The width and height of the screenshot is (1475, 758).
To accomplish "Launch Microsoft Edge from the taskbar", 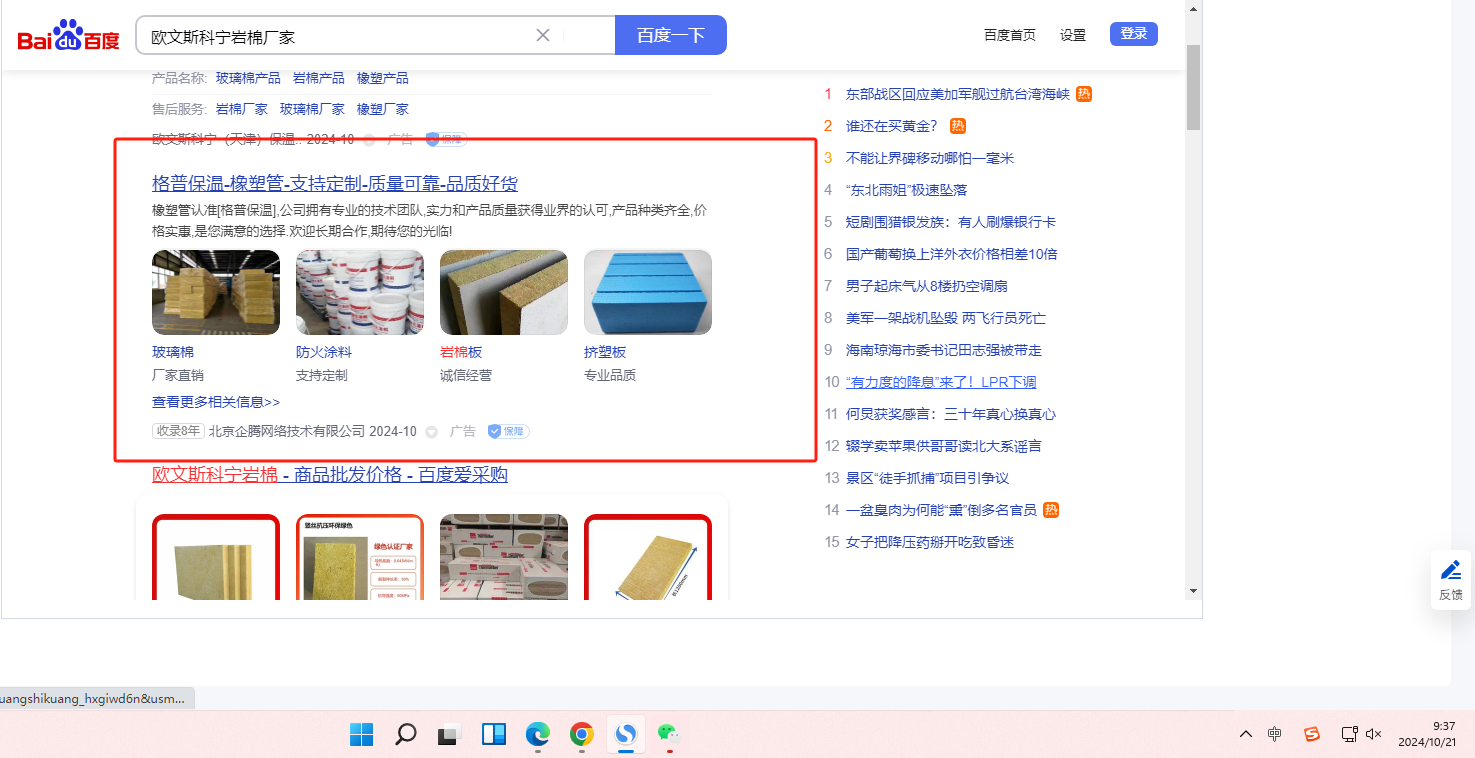I will tap(538, 735).
